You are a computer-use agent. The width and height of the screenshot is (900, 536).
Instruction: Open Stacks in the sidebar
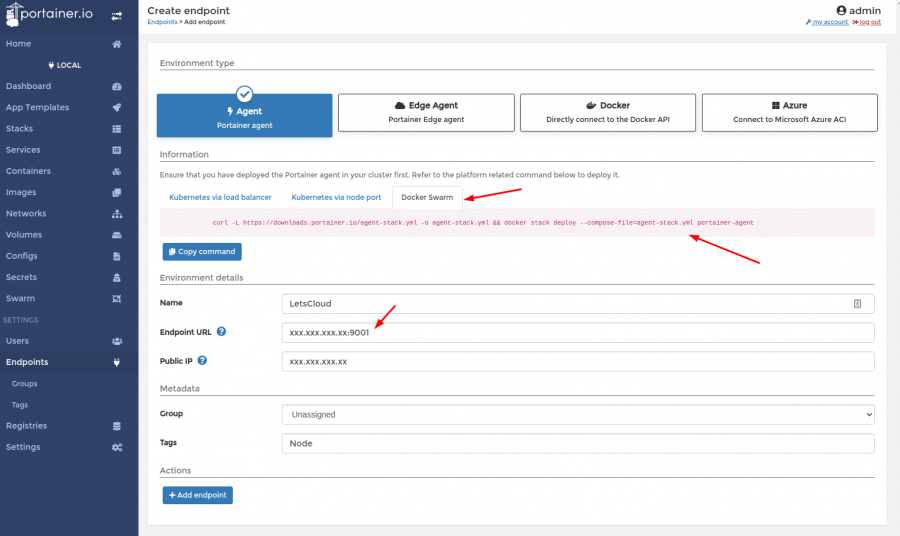click(69, 129)
